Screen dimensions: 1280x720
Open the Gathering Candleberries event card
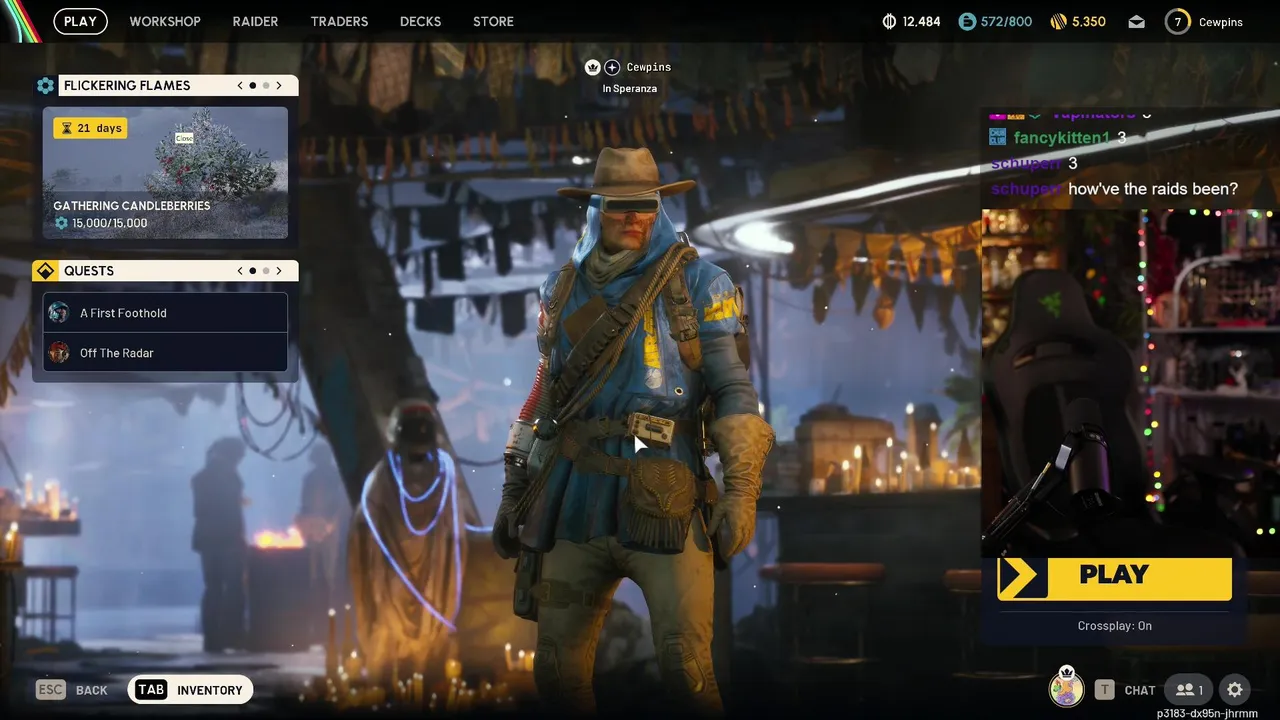coord(165,172)
